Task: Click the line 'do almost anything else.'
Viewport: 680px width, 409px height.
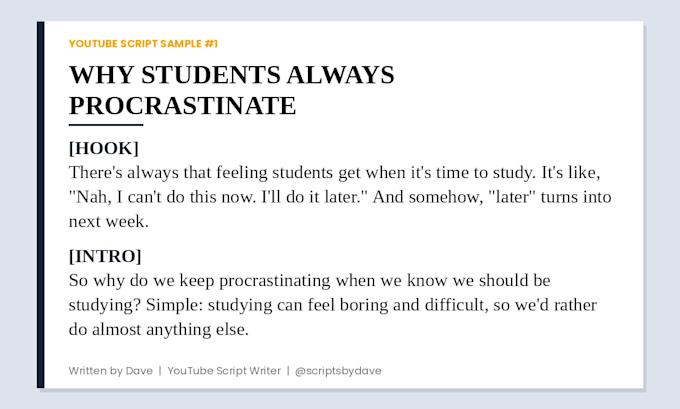Action: pos(159,330)
